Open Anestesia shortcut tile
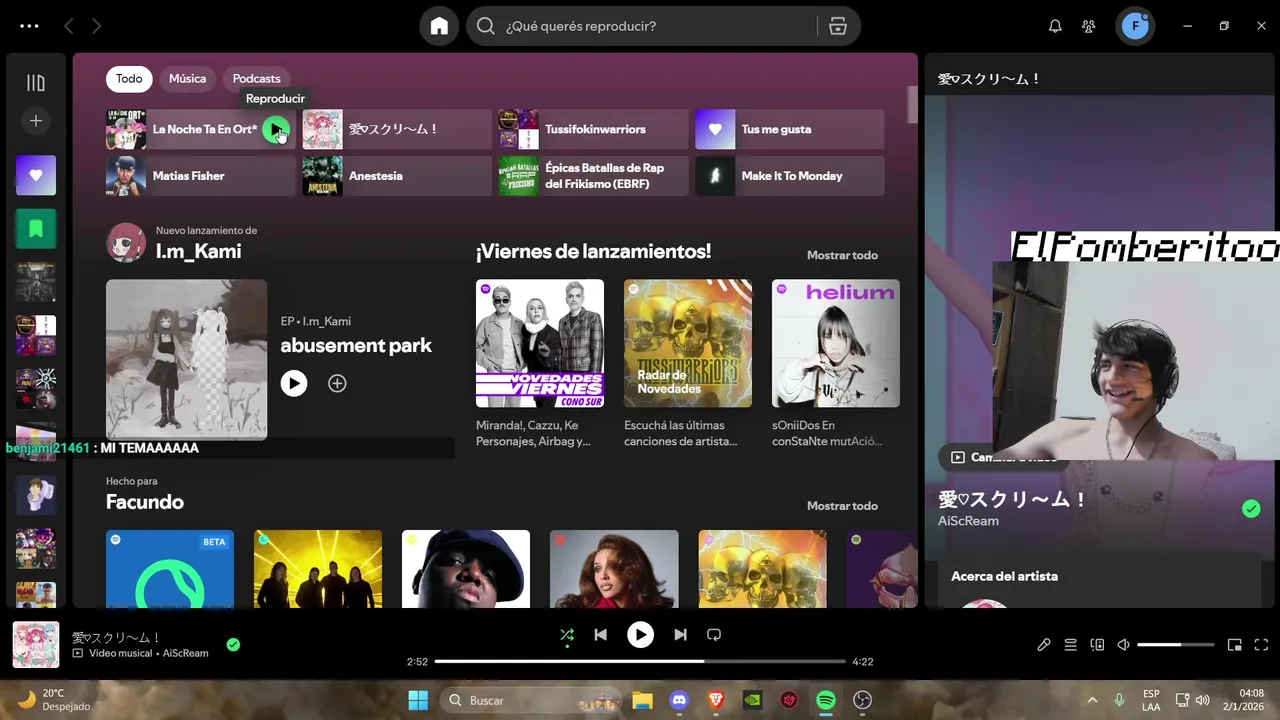 pos(397,176)
